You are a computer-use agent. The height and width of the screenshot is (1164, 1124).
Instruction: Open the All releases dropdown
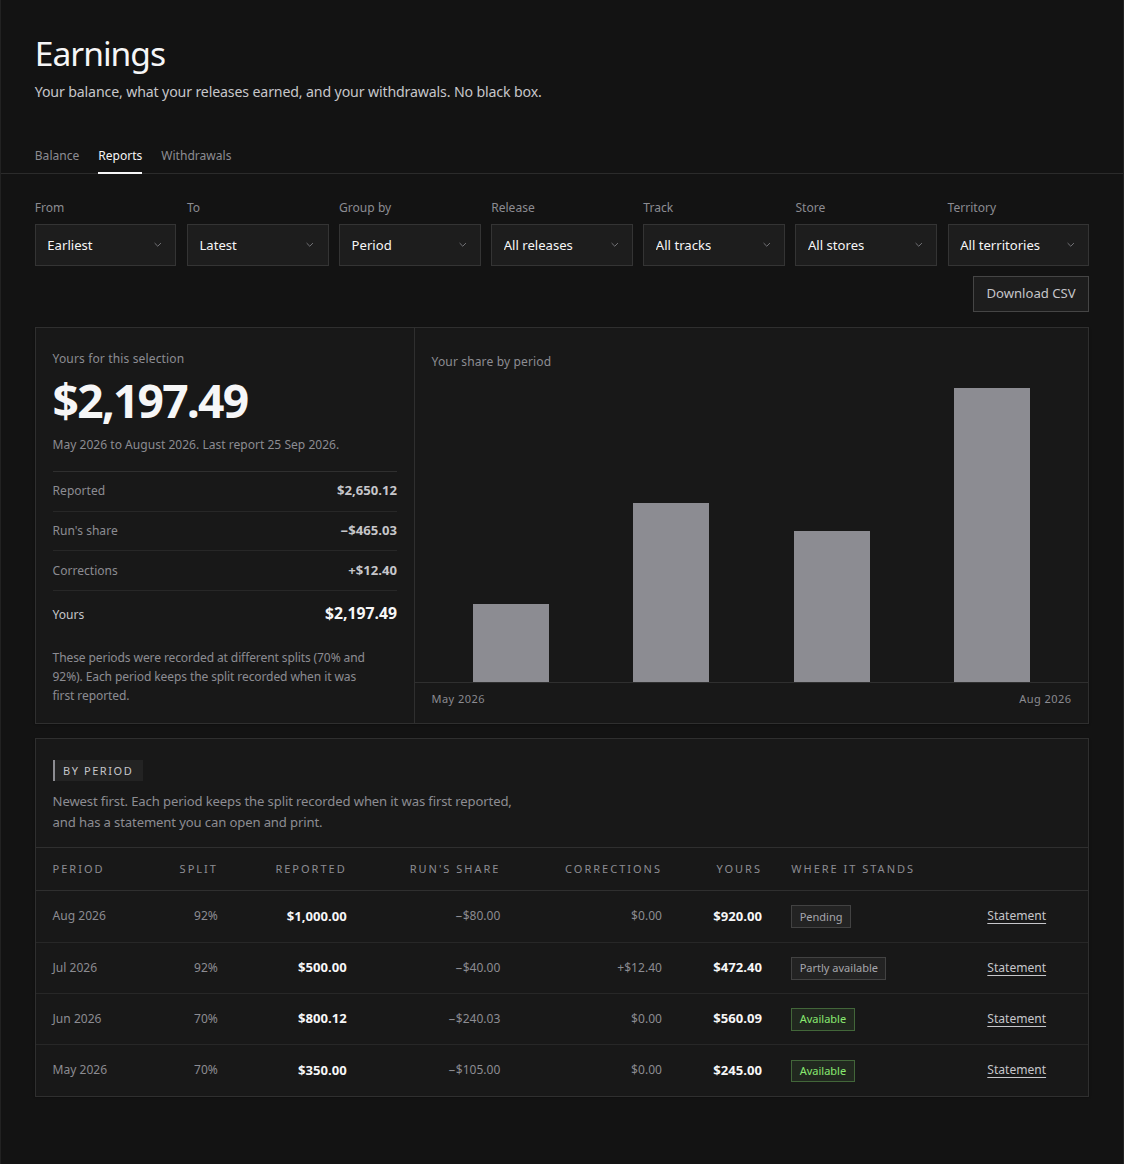coord(561,245)
